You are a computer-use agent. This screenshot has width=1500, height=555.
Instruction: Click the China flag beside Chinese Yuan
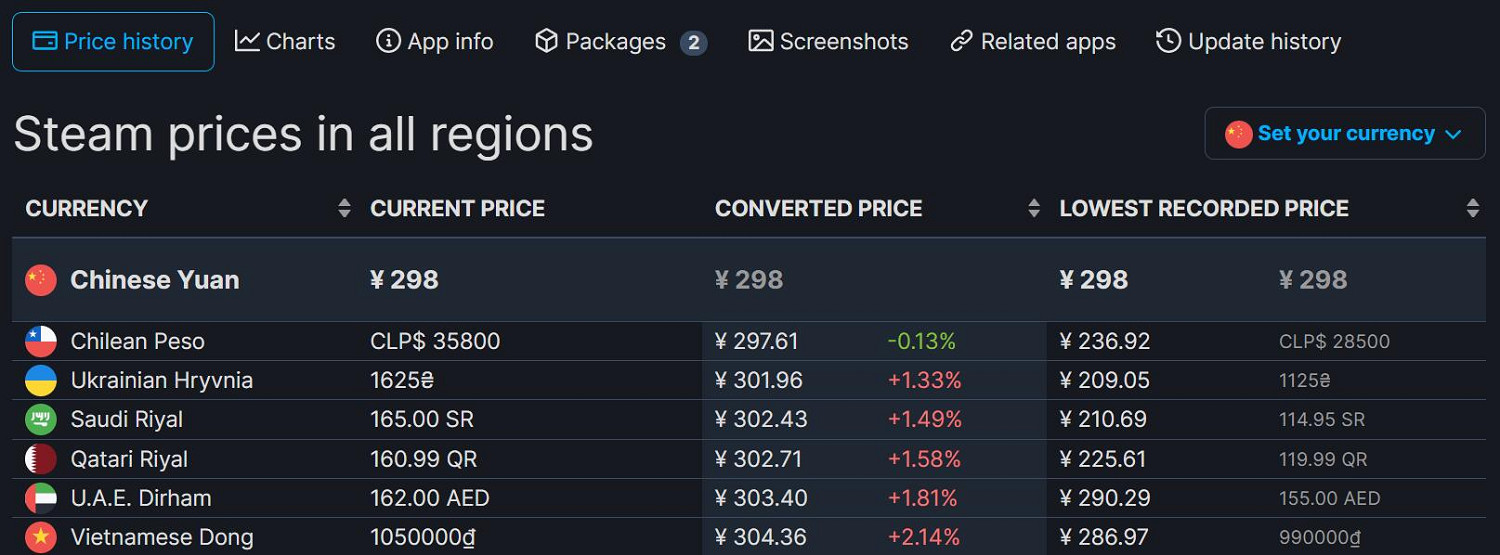(x=41, y=280)
